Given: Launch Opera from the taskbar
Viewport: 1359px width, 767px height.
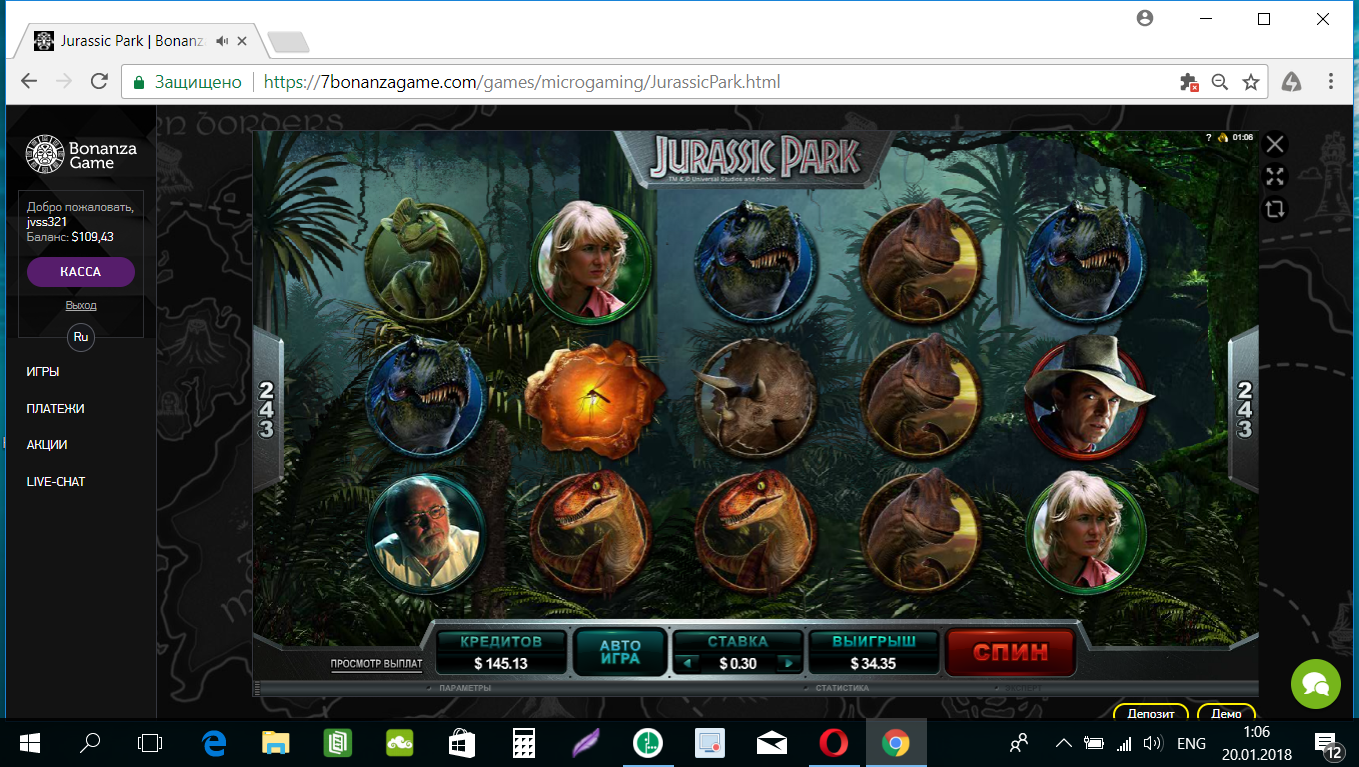Looking at the screenshot, I should click(x=833, y=743).
